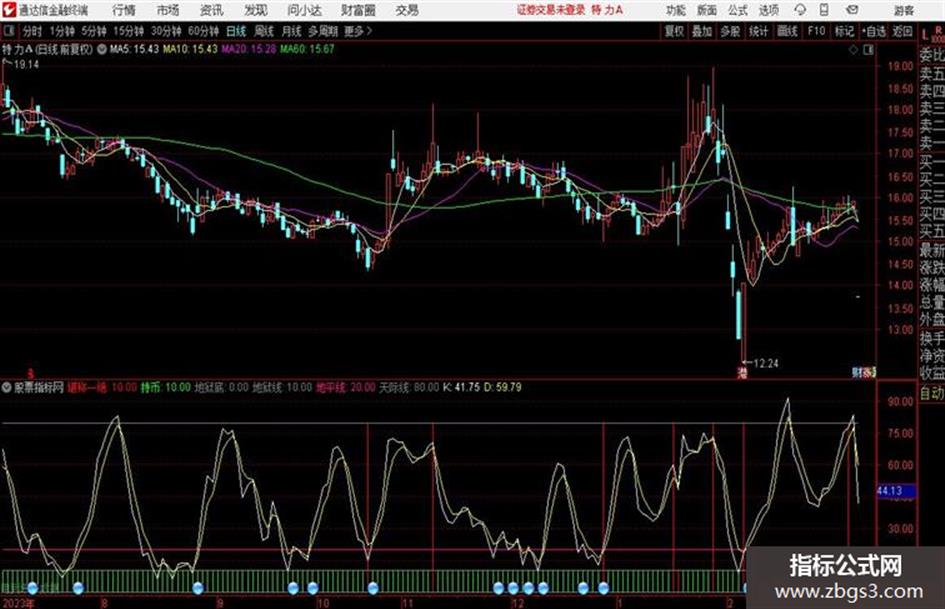The height and width of the screenshot is (609, 945).
Task: Select the 月线 monthly period tab
Action: (x=291, y=31)
